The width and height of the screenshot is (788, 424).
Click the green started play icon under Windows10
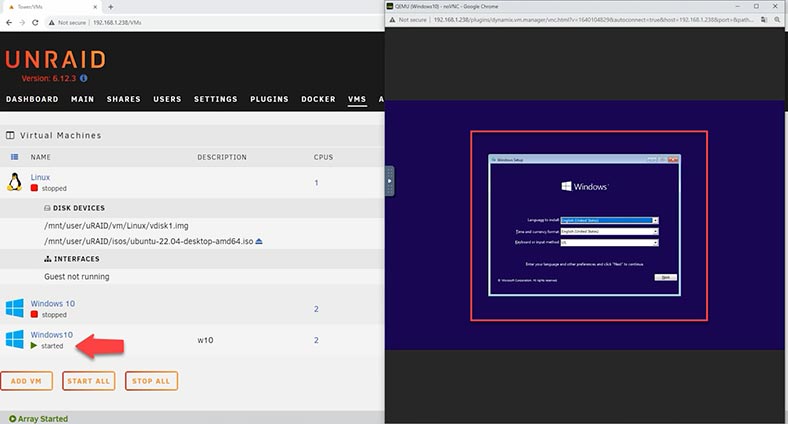34,346
